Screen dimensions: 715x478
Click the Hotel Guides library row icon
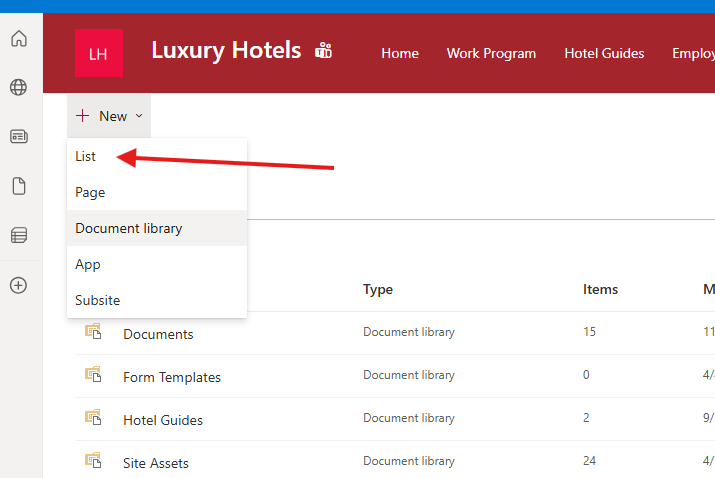[93, 417]
